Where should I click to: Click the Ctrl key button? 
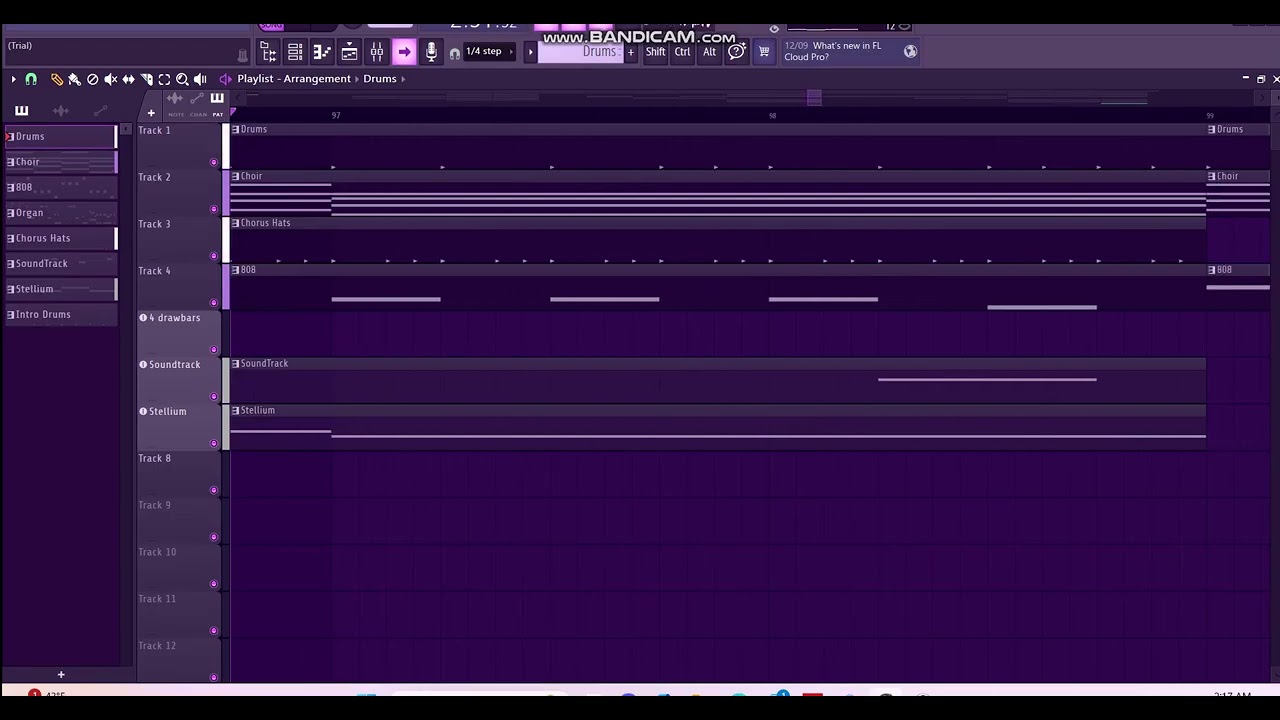click(682, 52)
